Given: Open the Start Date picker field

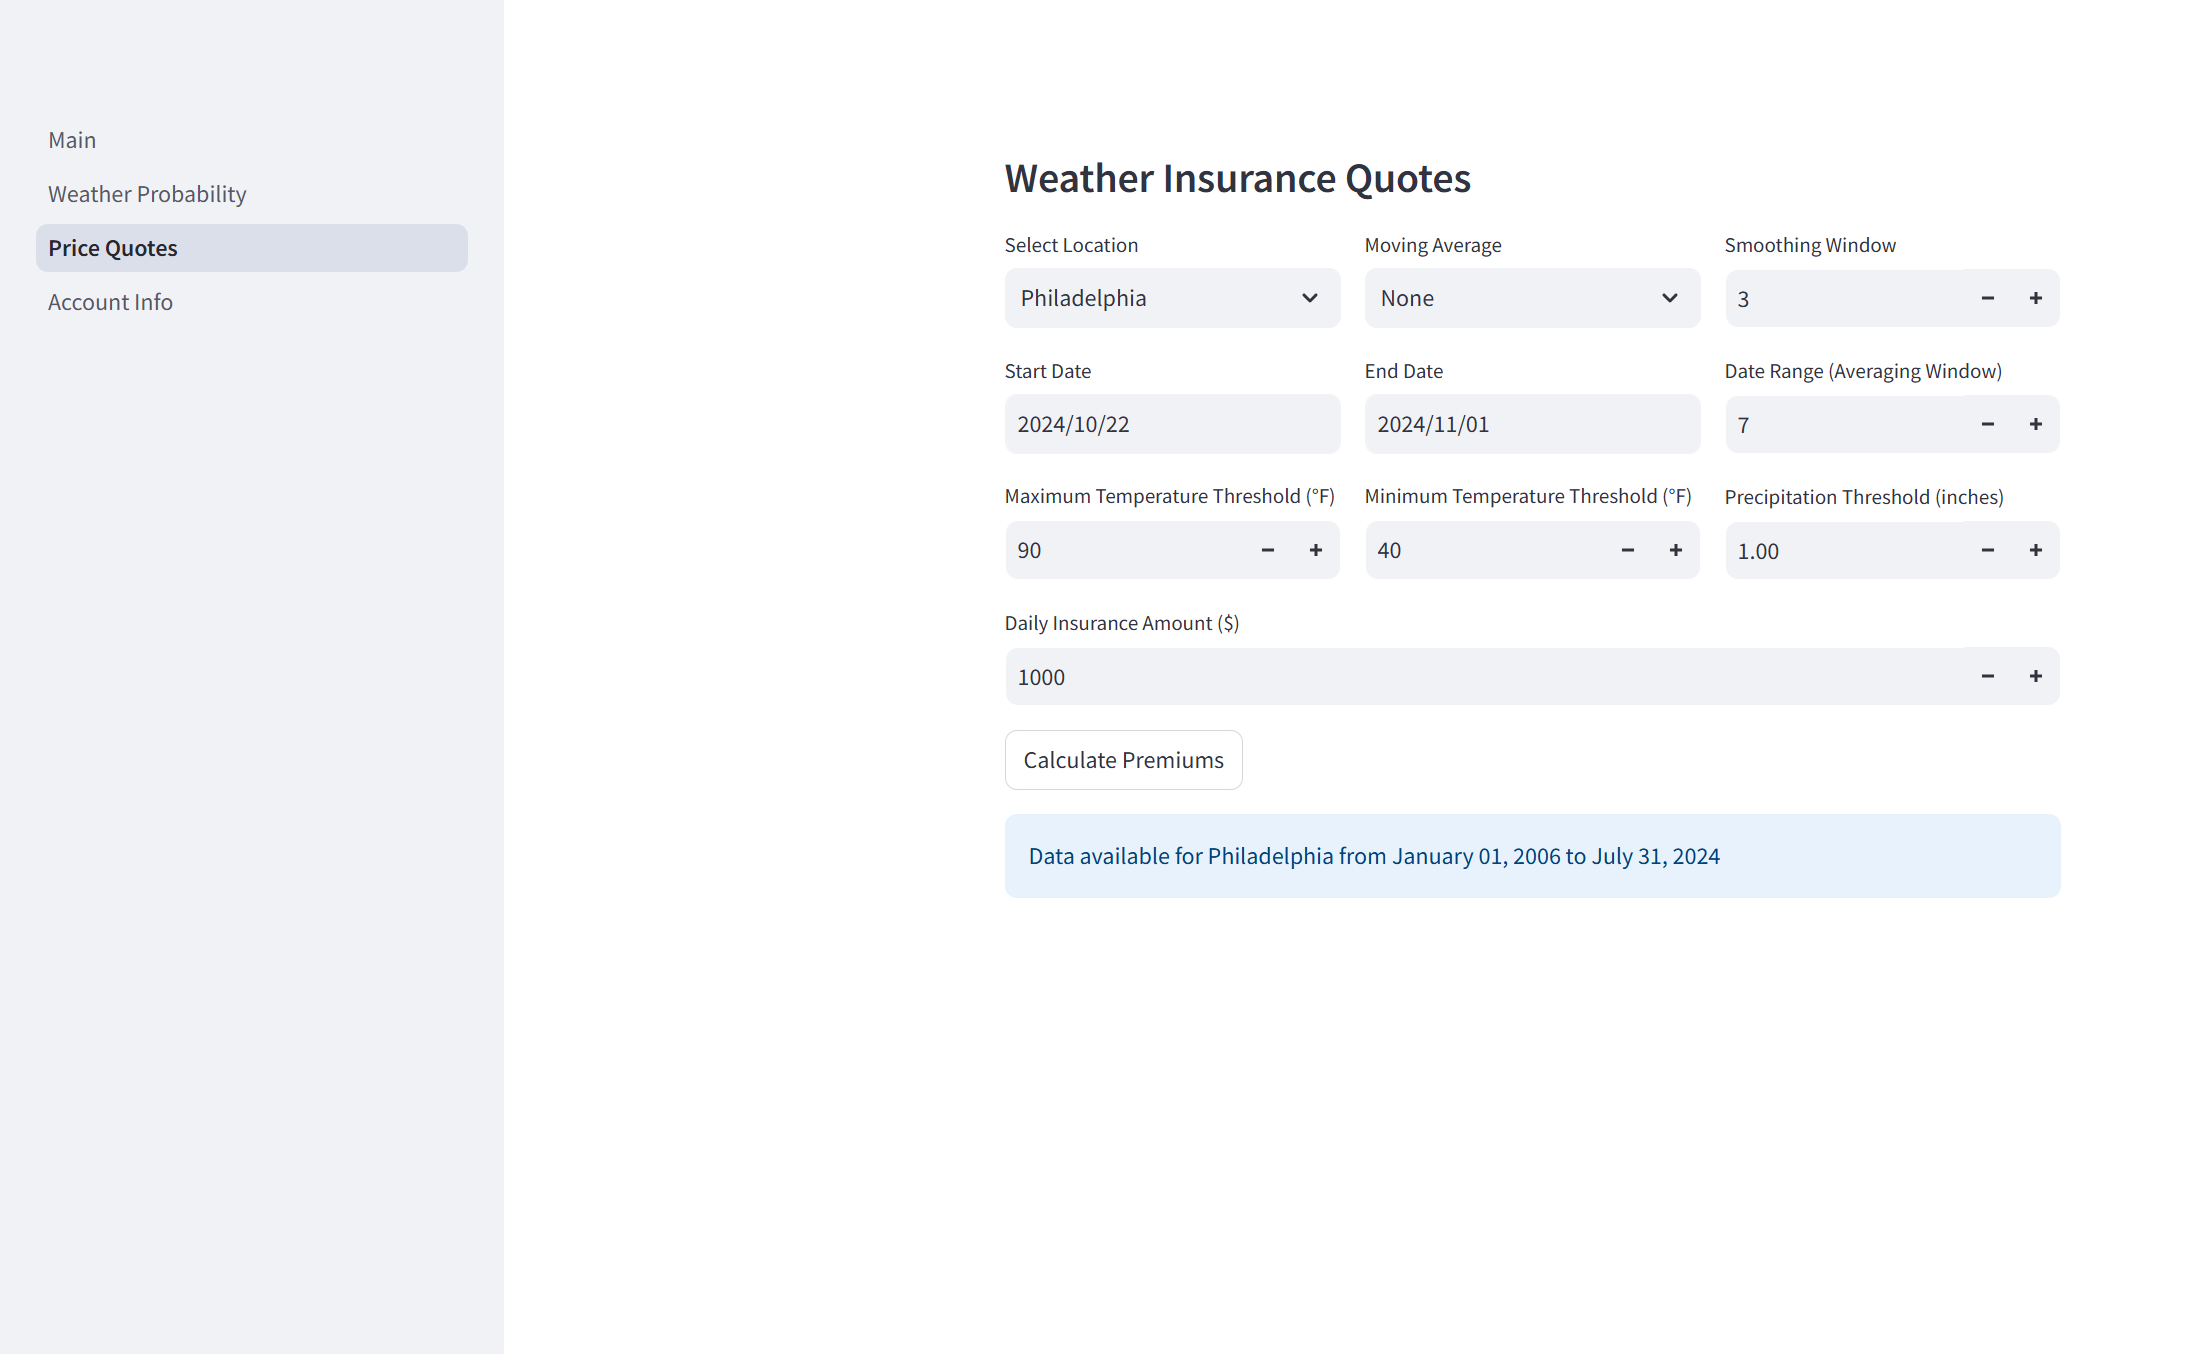Looking at the screenshot, I should click(x=1171, y=424).
